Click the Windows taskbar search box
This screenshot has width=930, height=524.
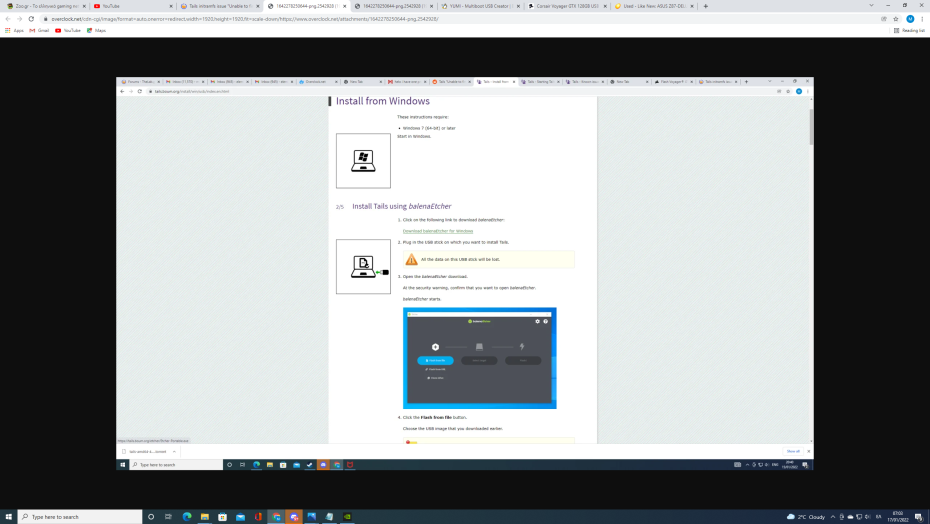coord(80,517)
